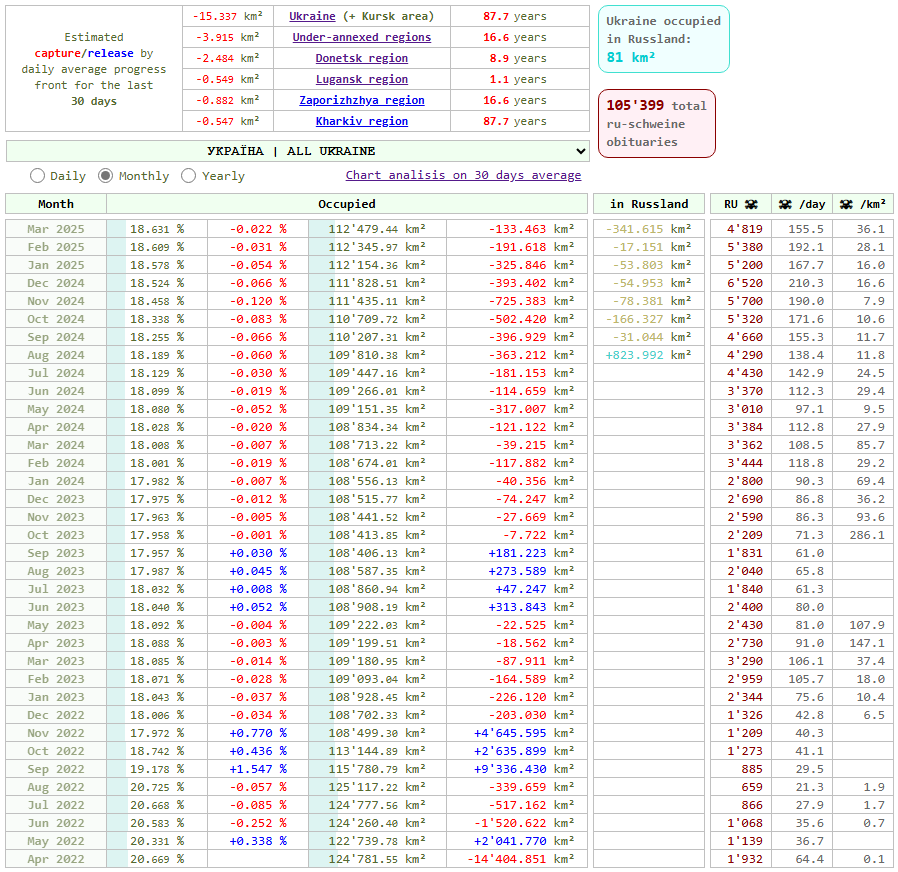Select the Mar 2025 month cell

pos(56,229)
